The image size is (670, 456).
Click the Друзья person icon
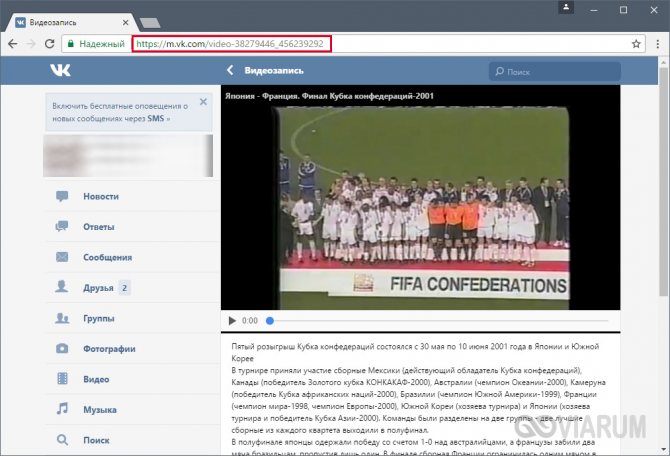click(x=62, y=287)
